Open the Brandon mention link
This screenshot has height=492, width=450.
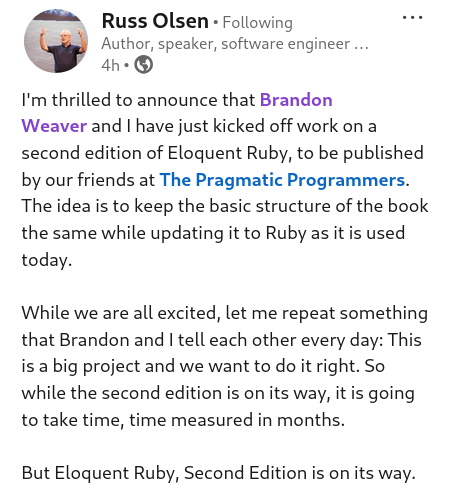click(x=296, y=100)
